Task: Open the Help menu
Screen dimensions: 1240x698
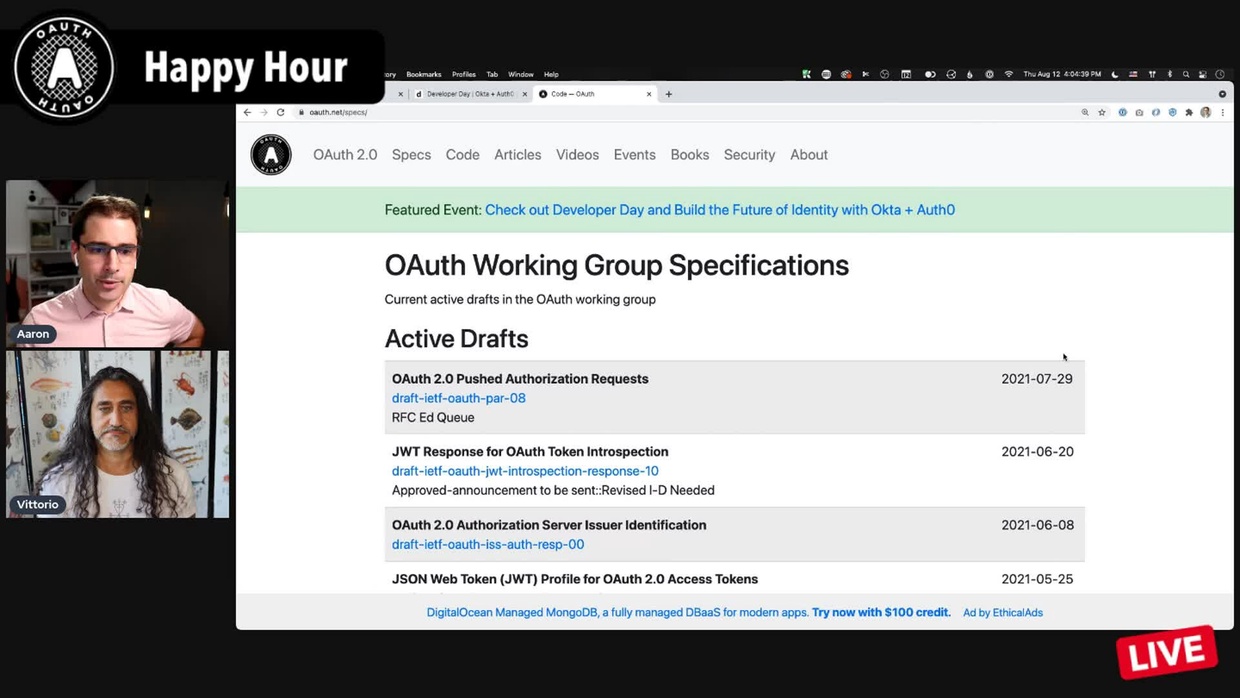Action: click(x=551, y=74)
